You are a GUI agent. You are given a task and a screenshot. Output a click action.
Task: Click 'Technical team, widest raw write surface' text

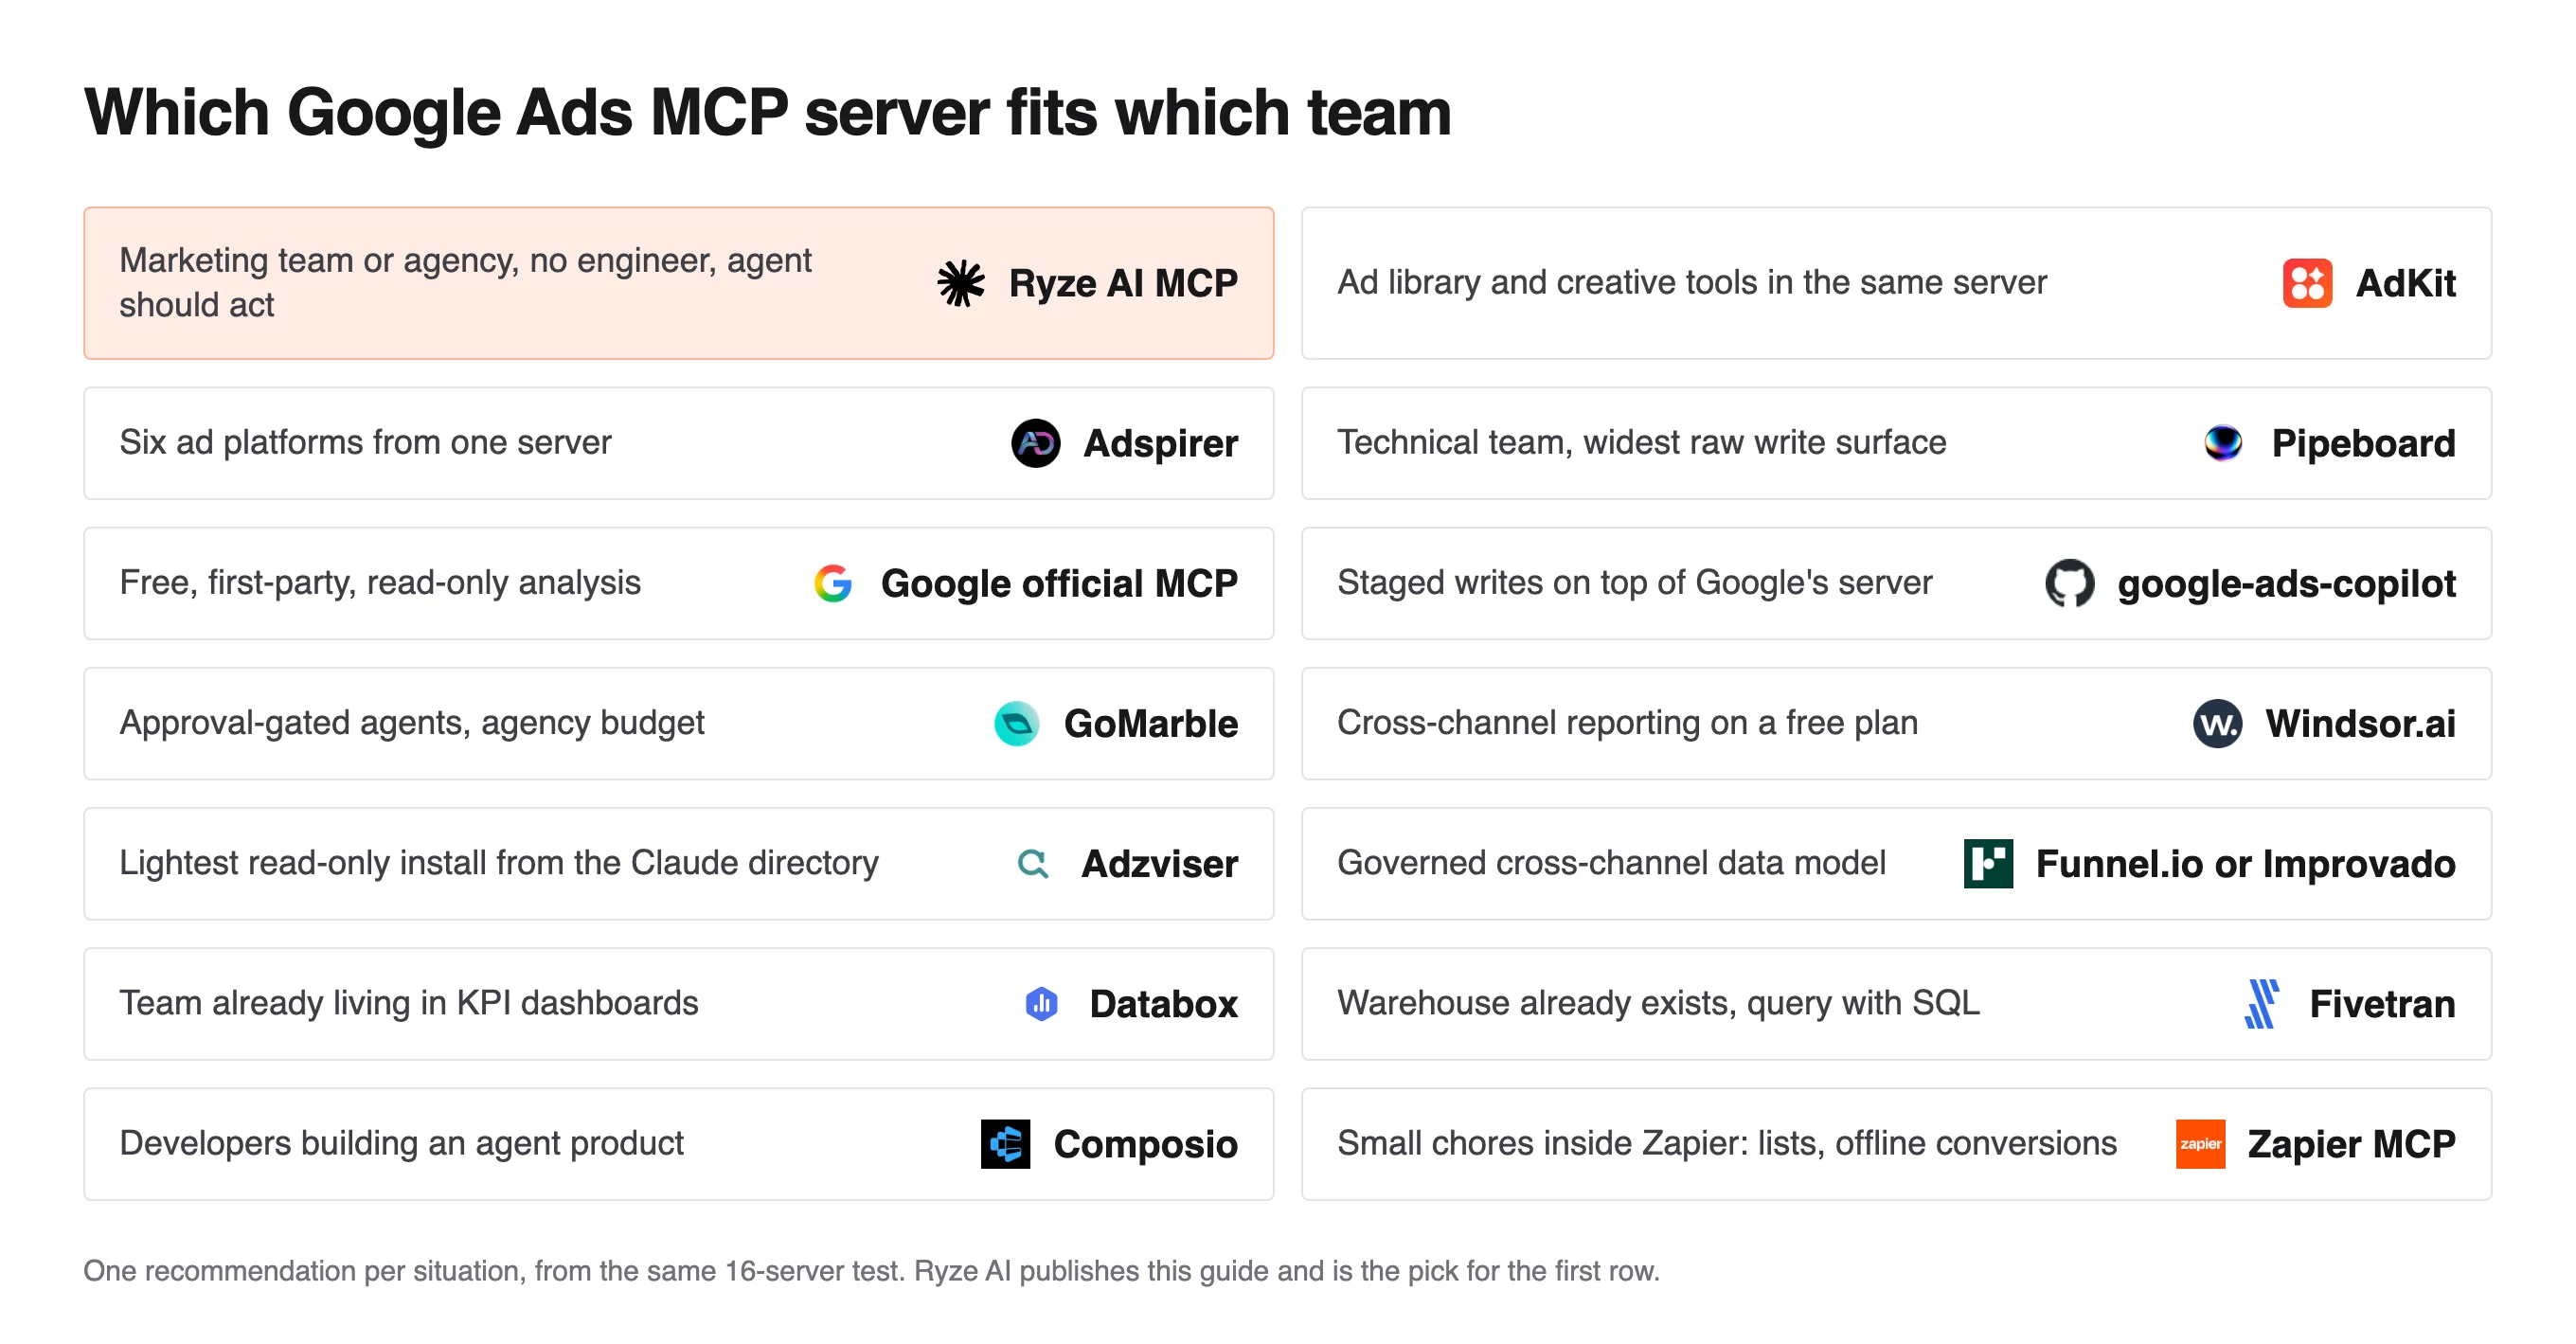[1641, 442]
